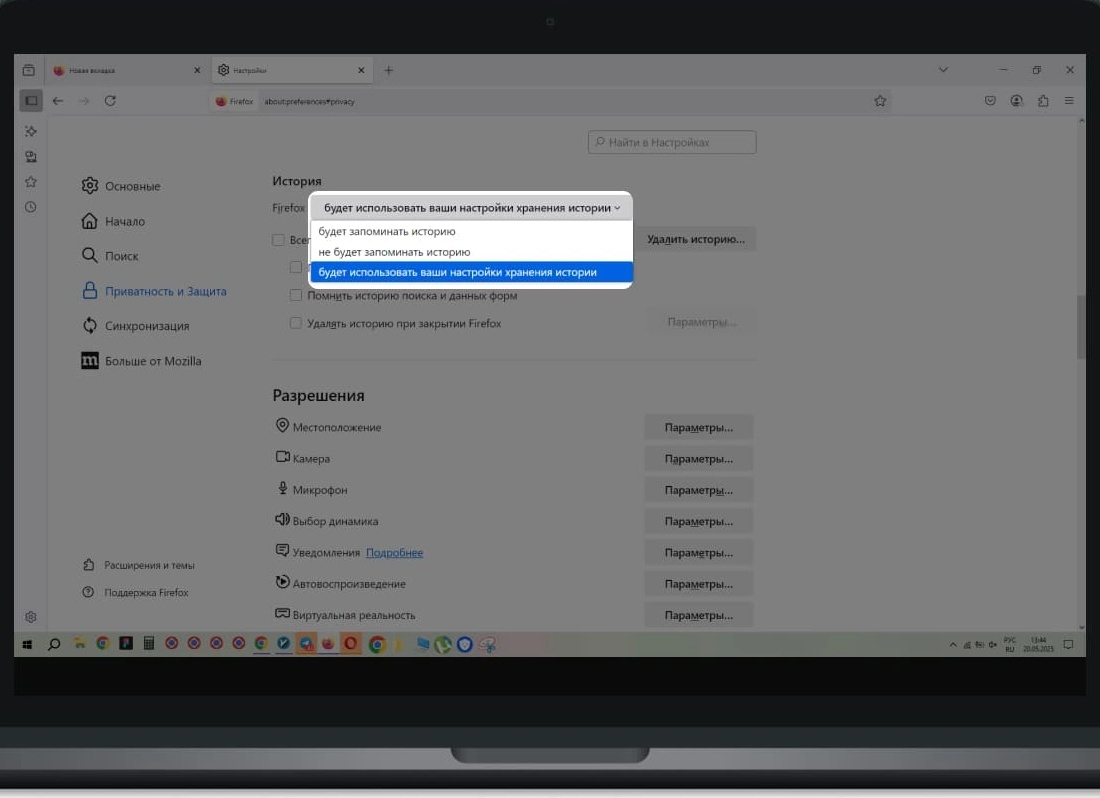Open the bookmarks star in the sidebar
1100x798 pixels.
[31, 182]
